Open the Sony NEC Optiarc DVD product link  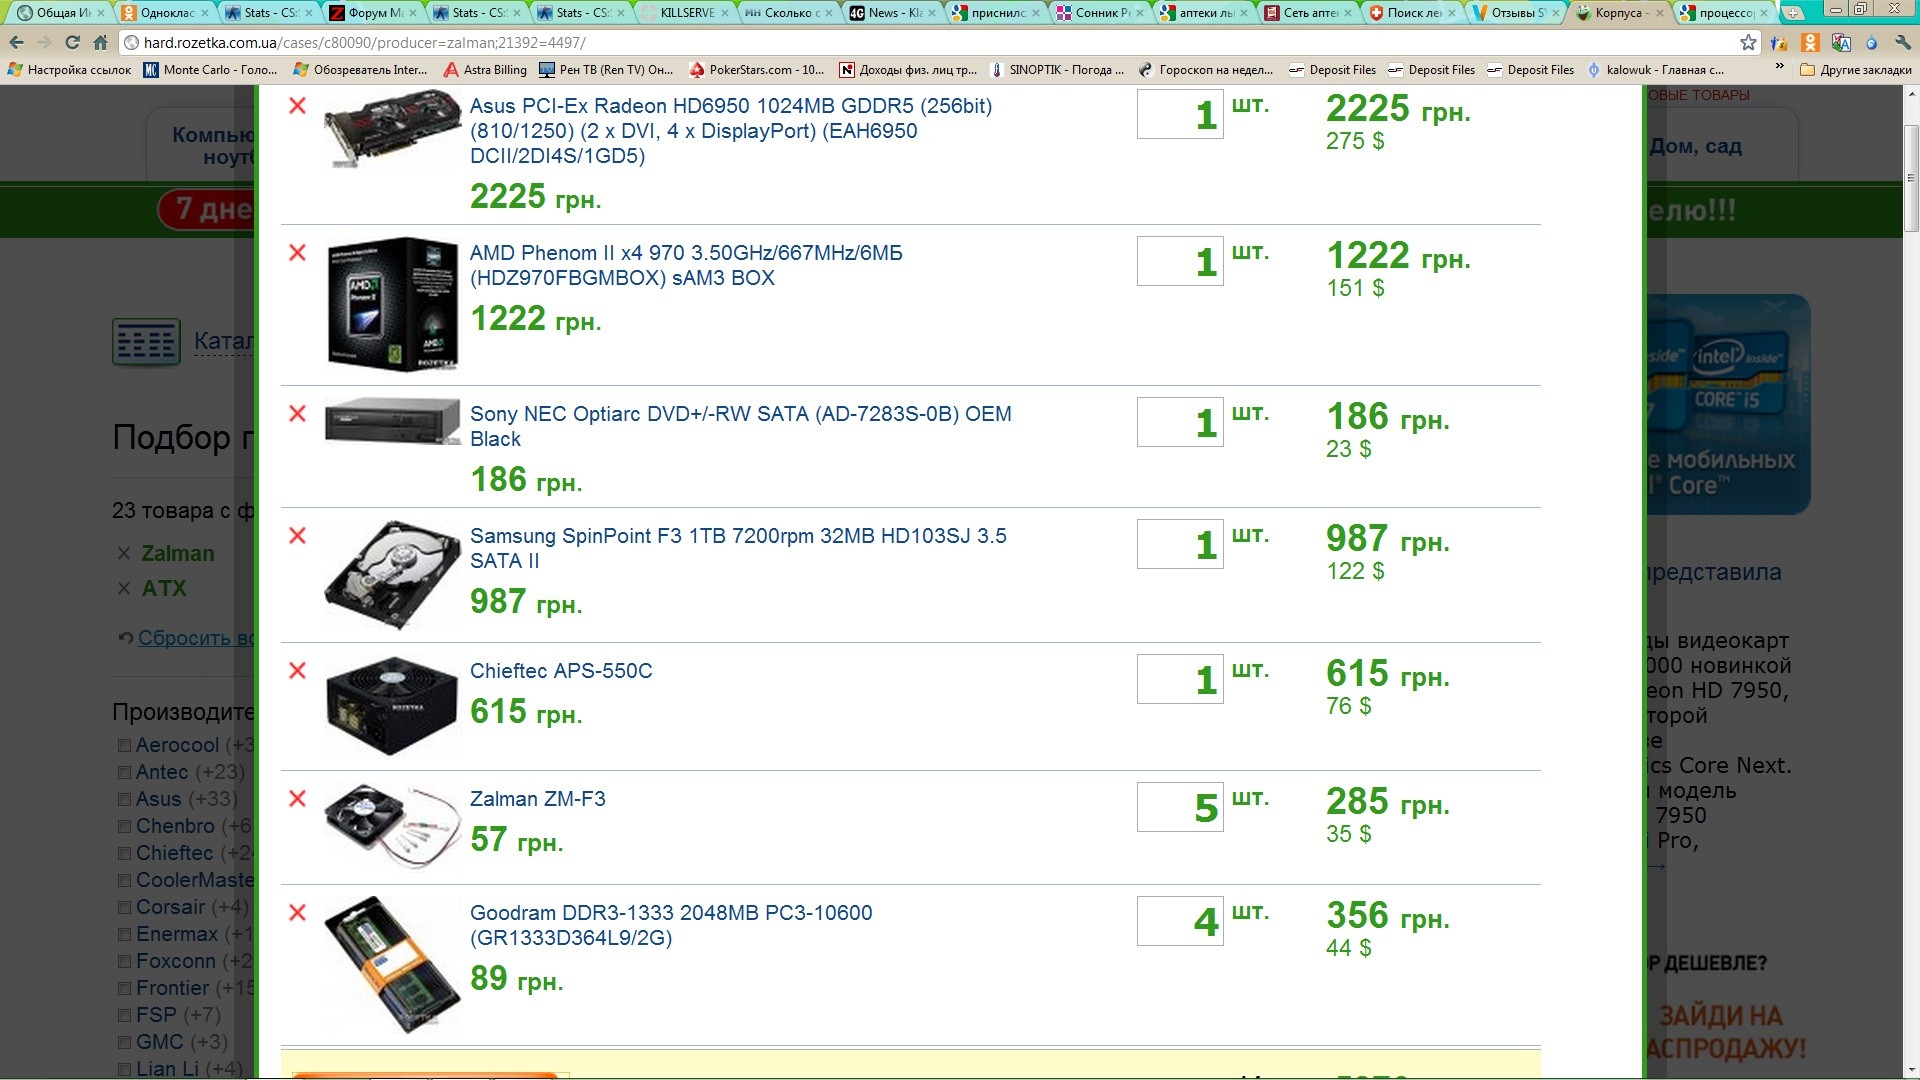point(740,426)
